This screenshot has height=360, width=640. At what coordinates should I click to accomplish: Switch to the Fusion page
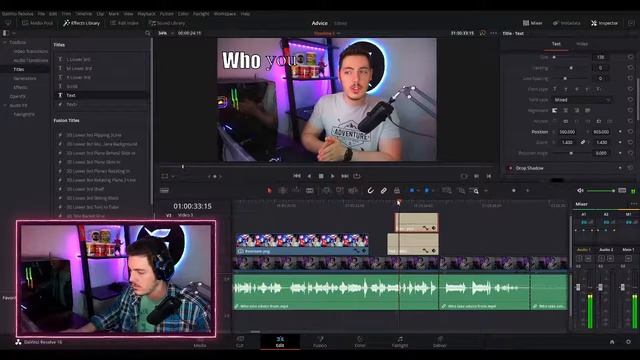click(x=320, y=342)
